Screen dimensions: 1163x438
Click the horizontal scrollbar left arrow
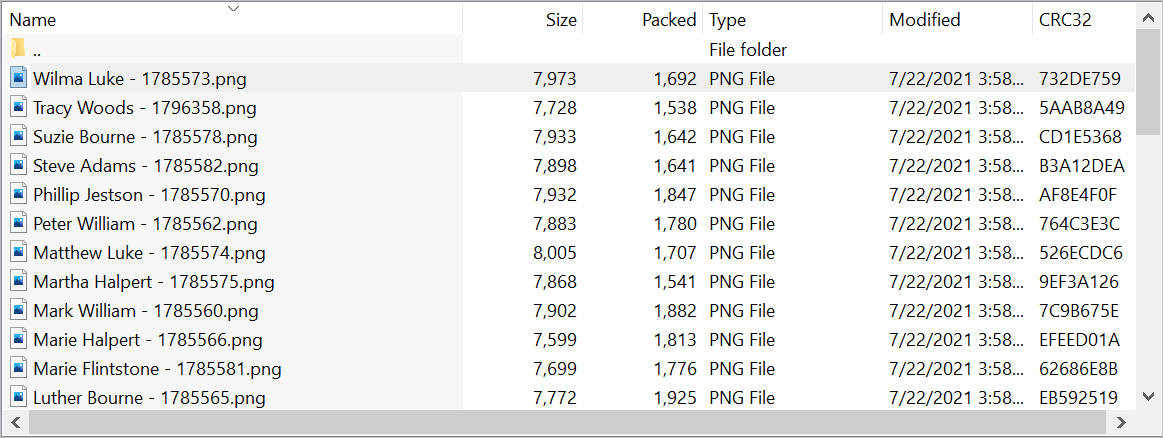coord(16,422)
